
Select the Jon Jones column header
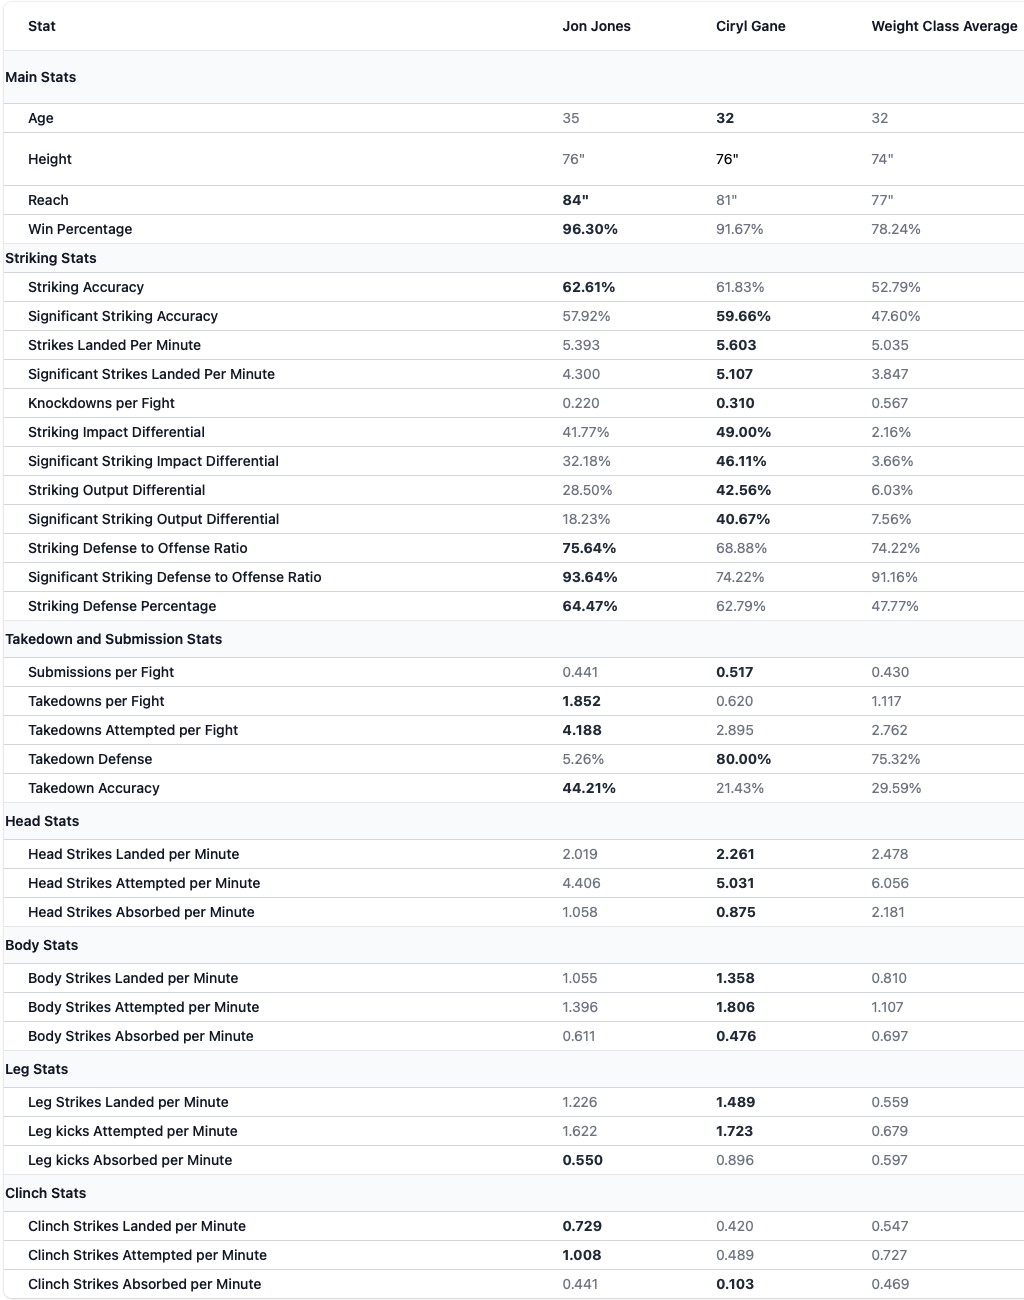(596, 26)
